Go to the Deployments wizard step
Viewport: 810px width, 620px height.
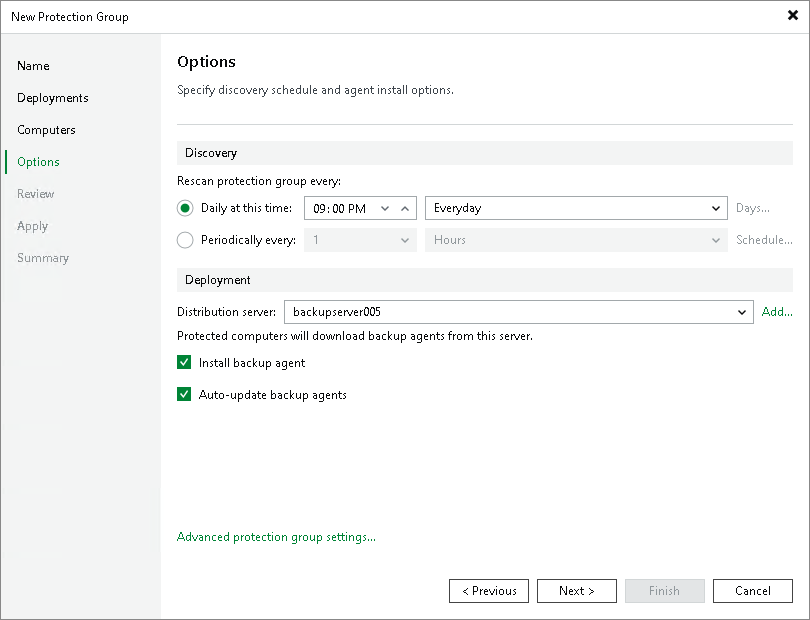click(53, 98)
